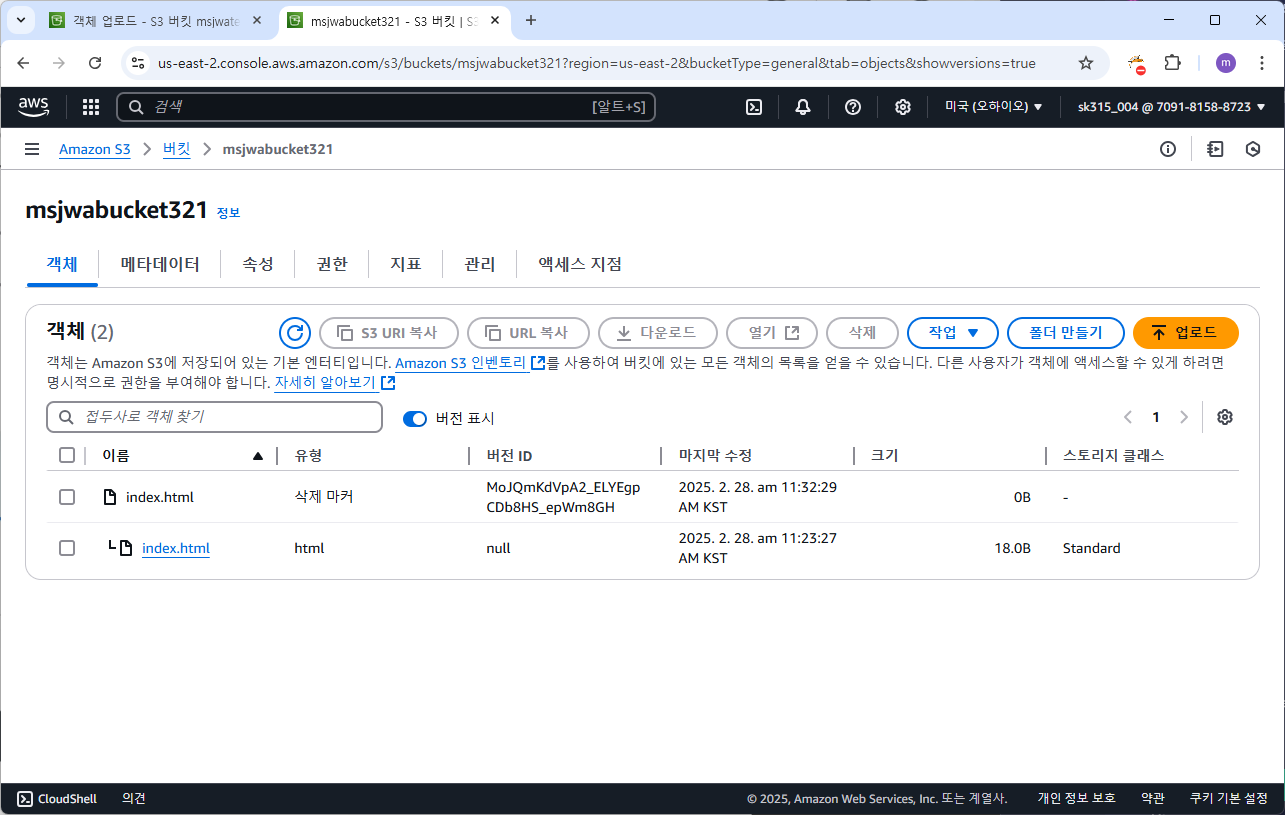The image size is (1285, 815).
Task: Click the 폴더 만들기 button
Action: tap(1066, 333)
